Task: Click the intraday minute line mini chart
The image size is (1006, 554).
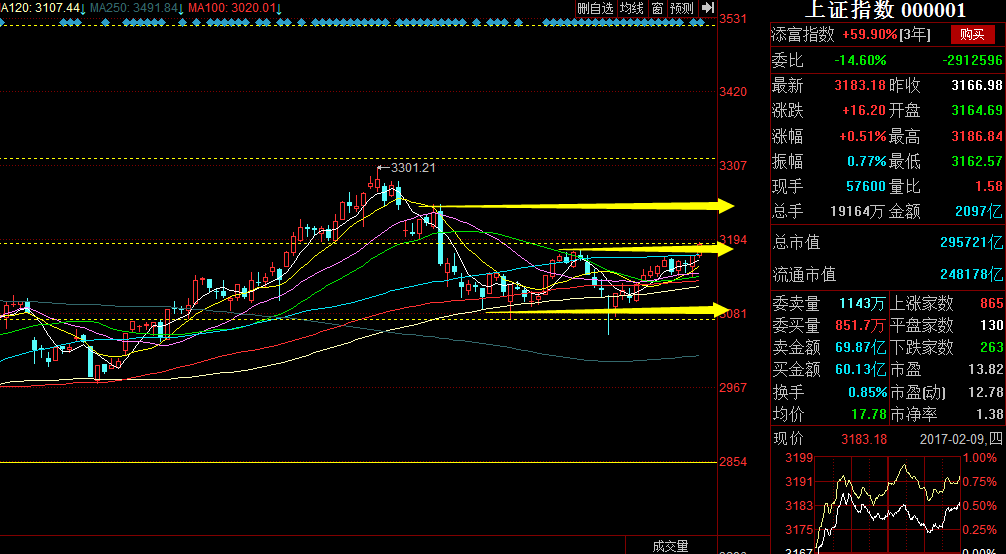Action: (x=888, y=503)
